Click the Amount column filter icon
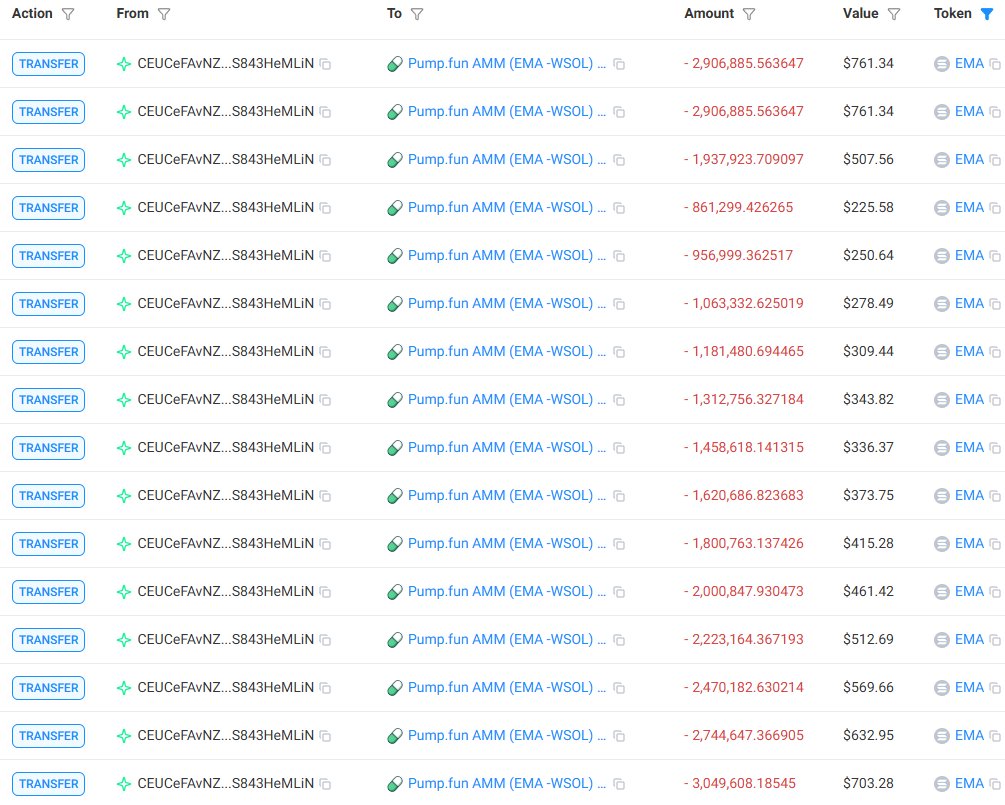The width and height of the screenshot is (1005, 805). 749,14
